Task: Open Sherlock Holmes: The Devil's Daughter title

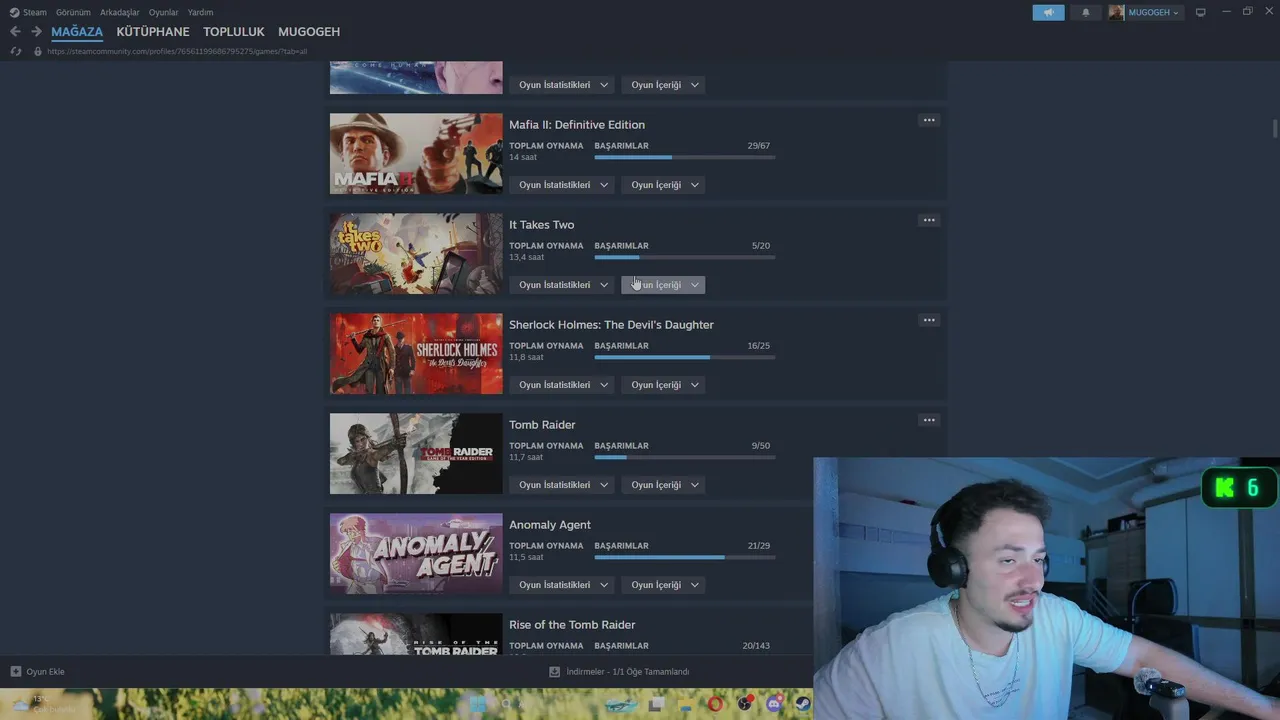Action: pos(611,325)
